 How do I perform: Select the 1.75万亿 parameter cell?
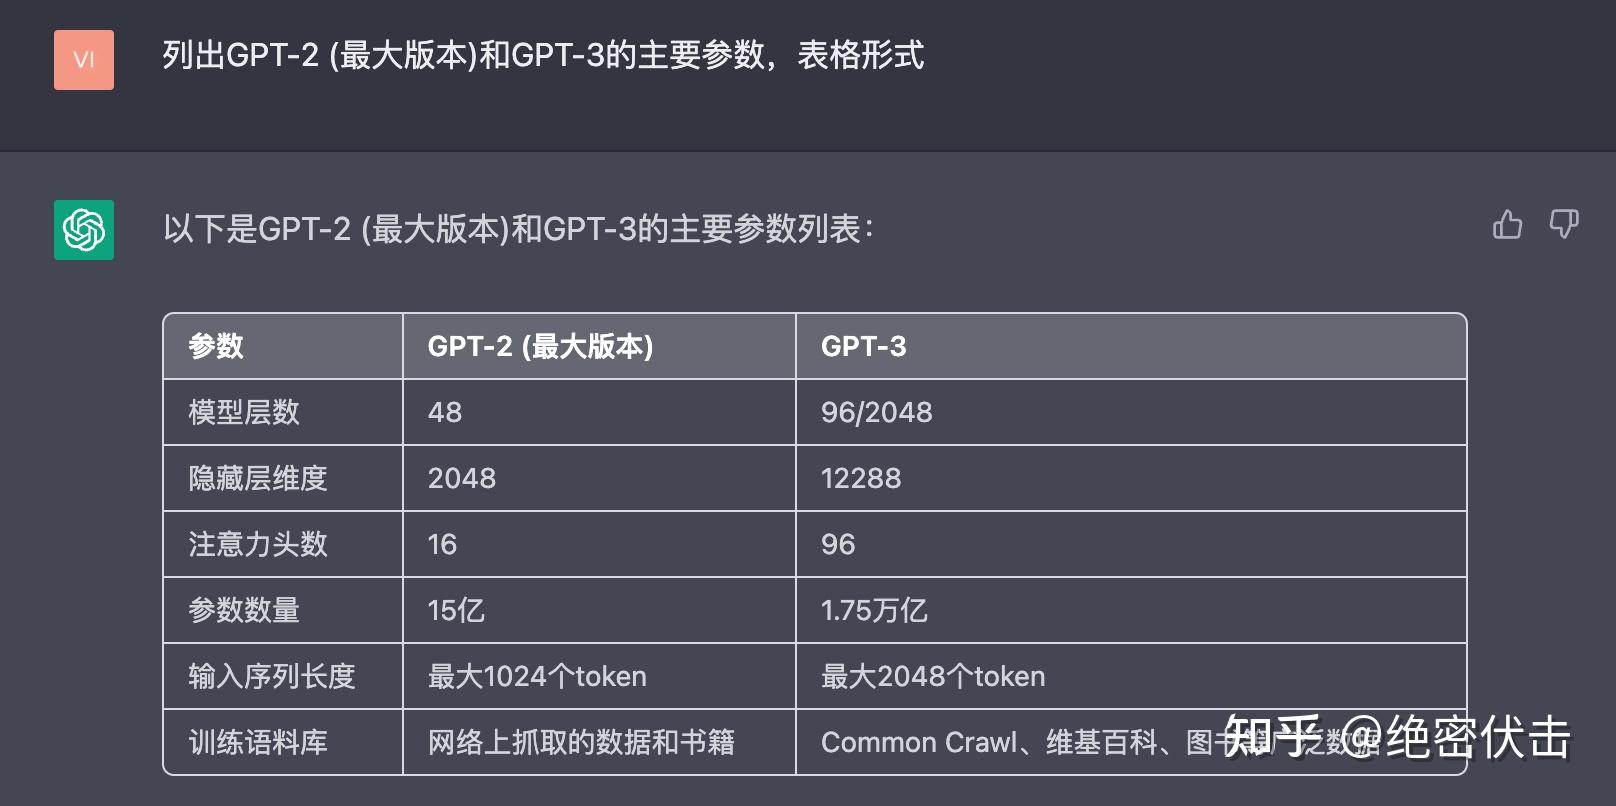tap(874, 610)
